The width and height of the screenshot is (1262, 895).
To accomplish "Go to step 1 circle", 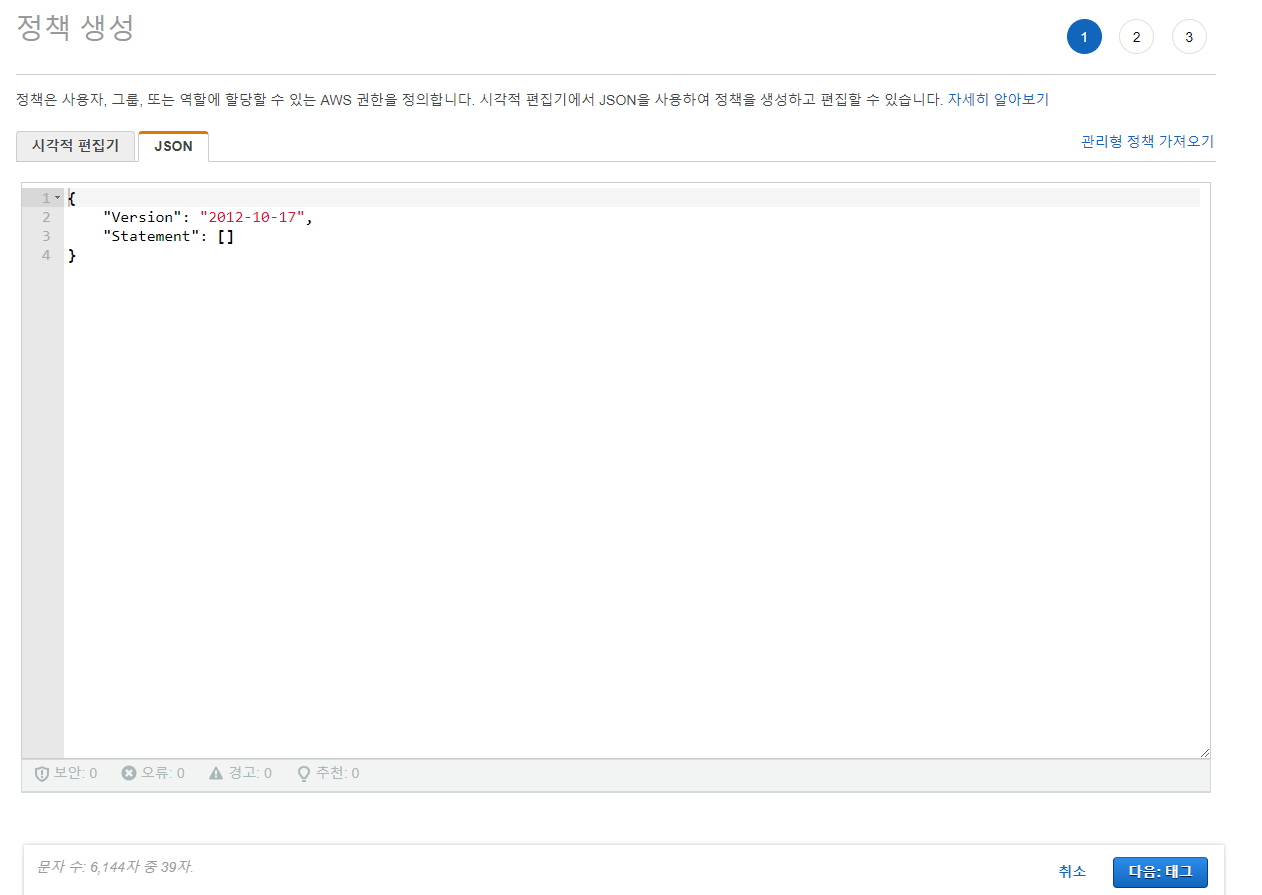I will point(1084,37).
